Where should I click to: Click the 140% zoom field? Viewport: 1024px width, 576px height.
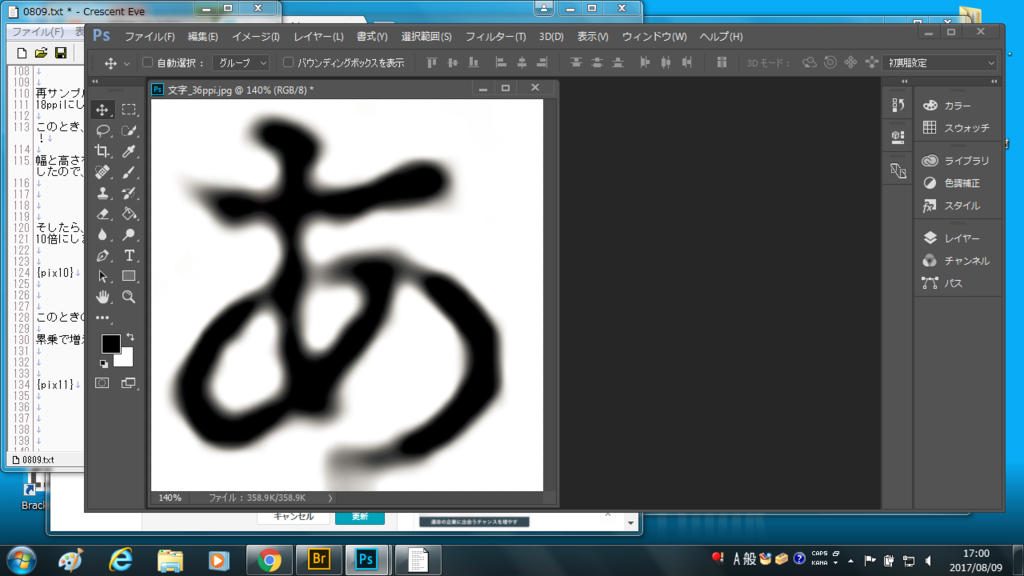tap(170, 498)
